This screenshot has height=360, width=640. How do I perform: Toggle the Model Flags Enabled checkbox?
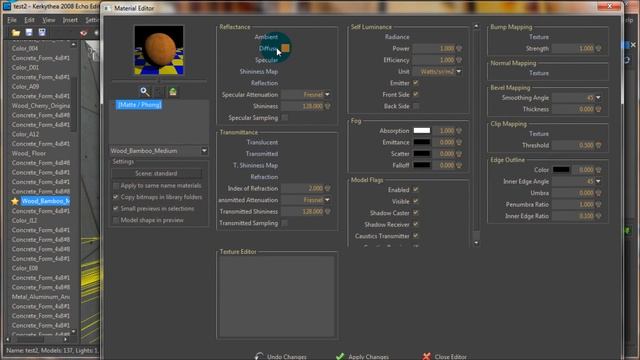(416, 190)
